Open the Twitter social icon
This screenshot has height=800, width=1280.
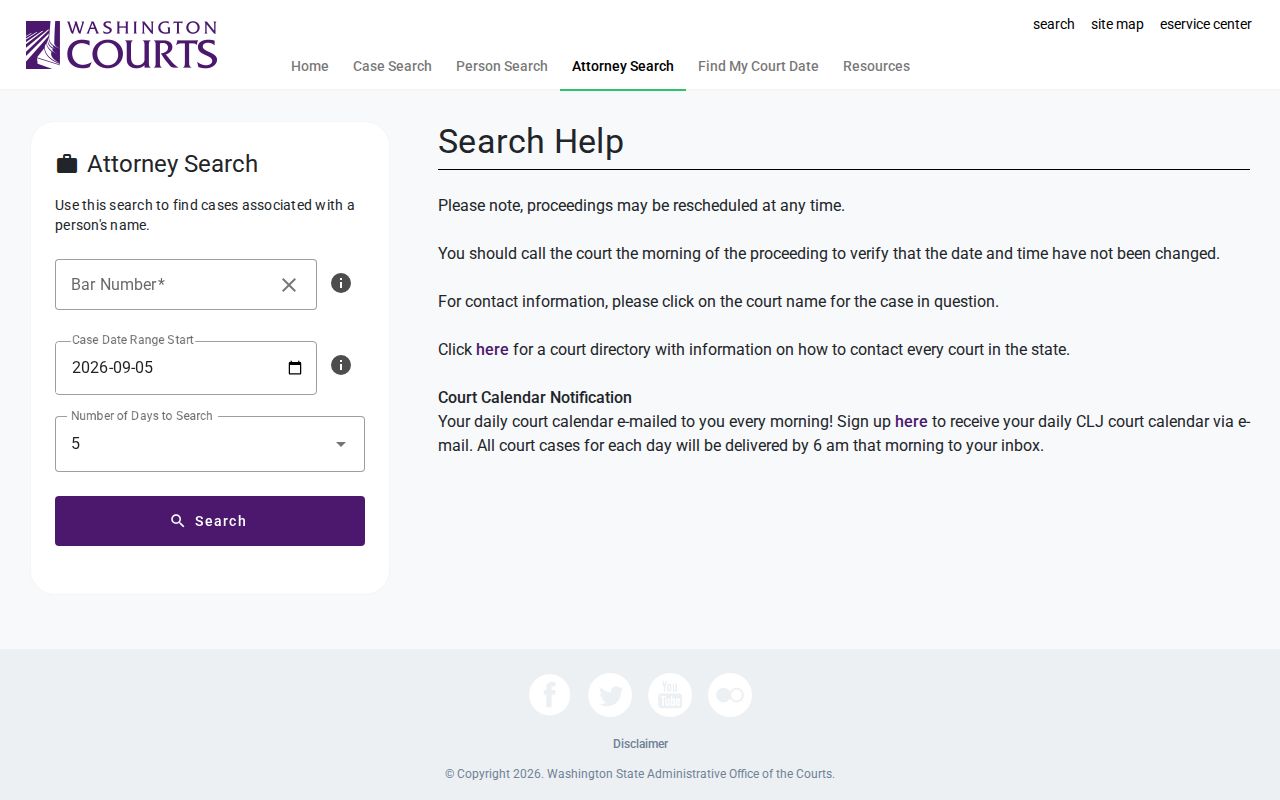[610, 695]
